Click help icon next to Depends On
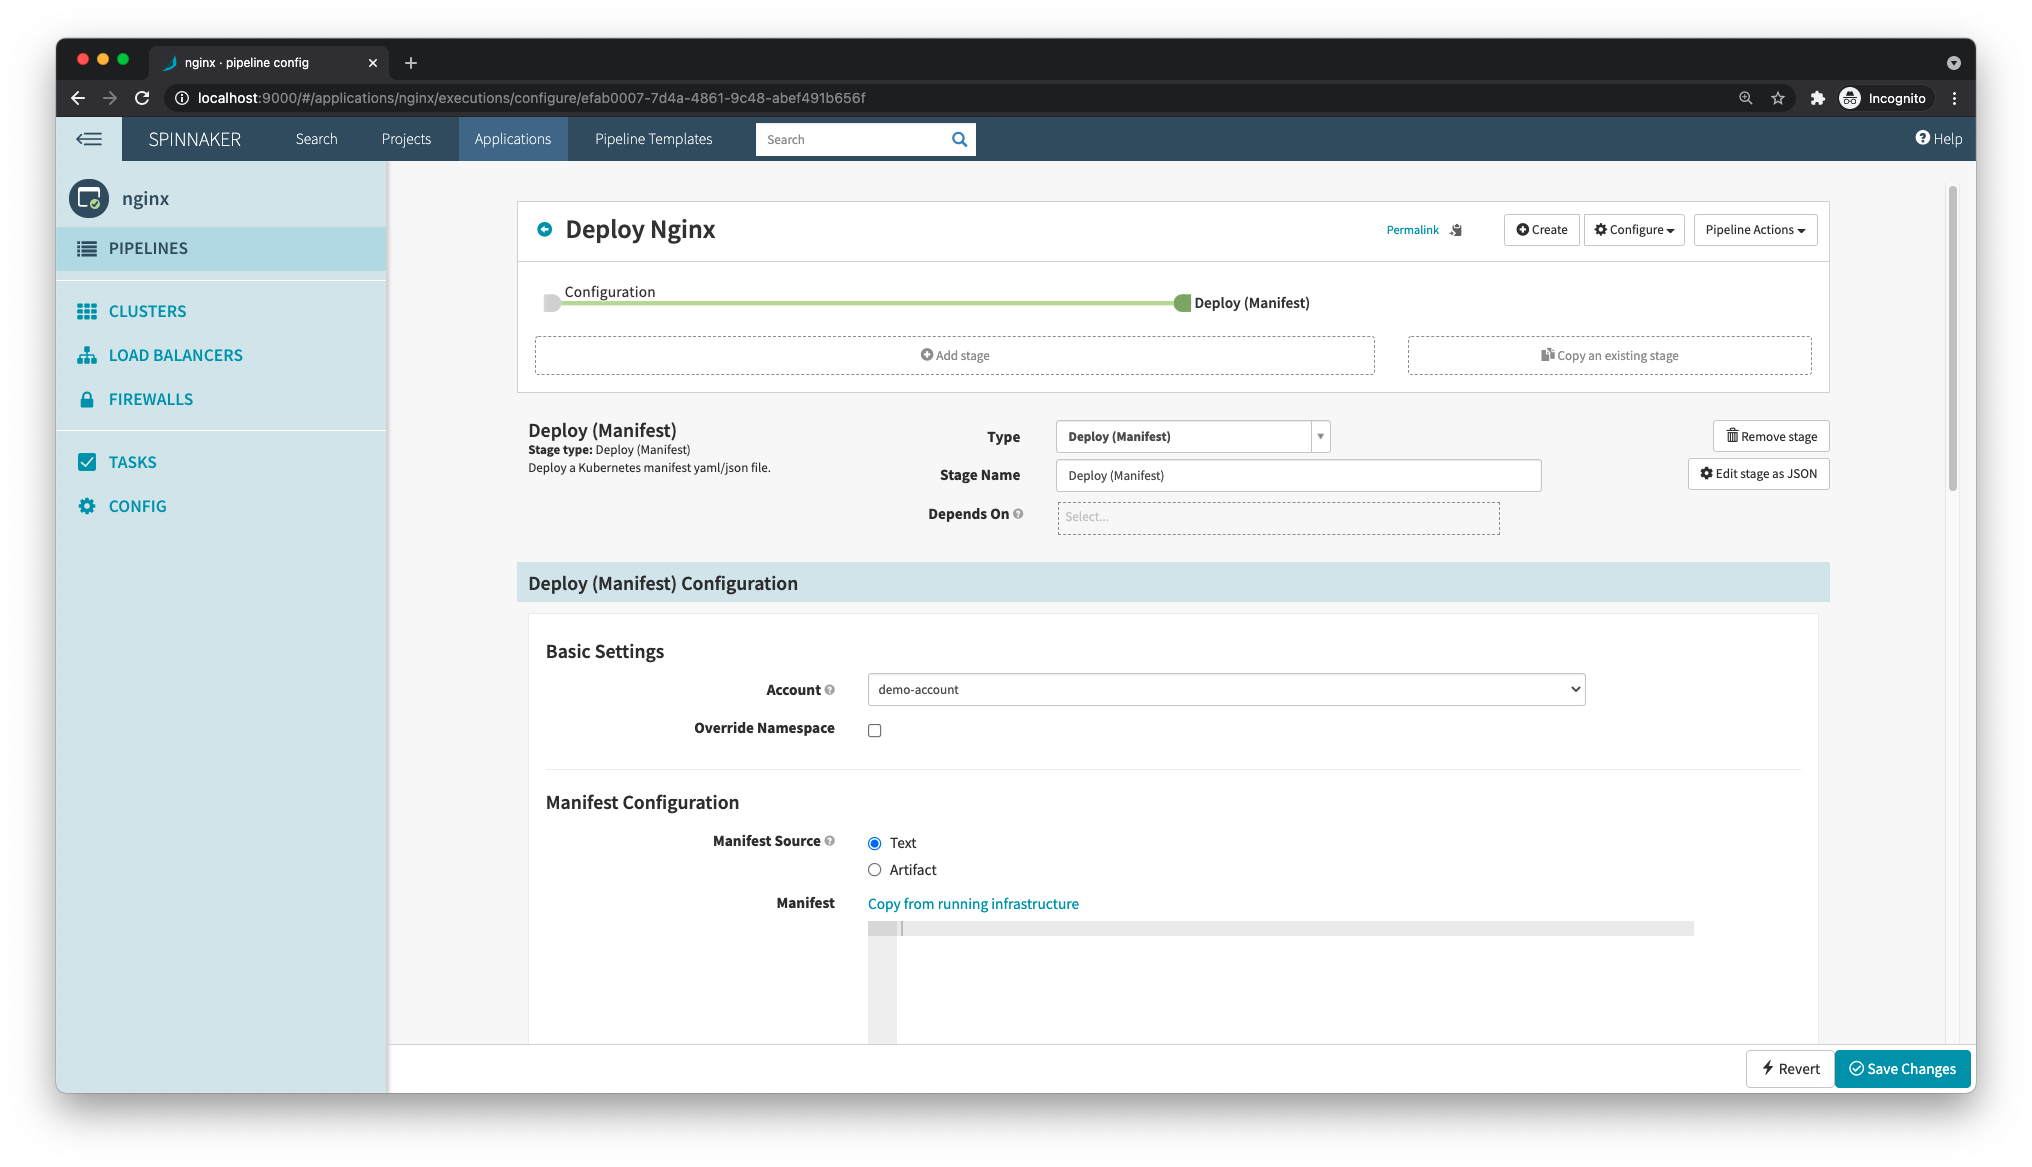 coord(1018,514)
